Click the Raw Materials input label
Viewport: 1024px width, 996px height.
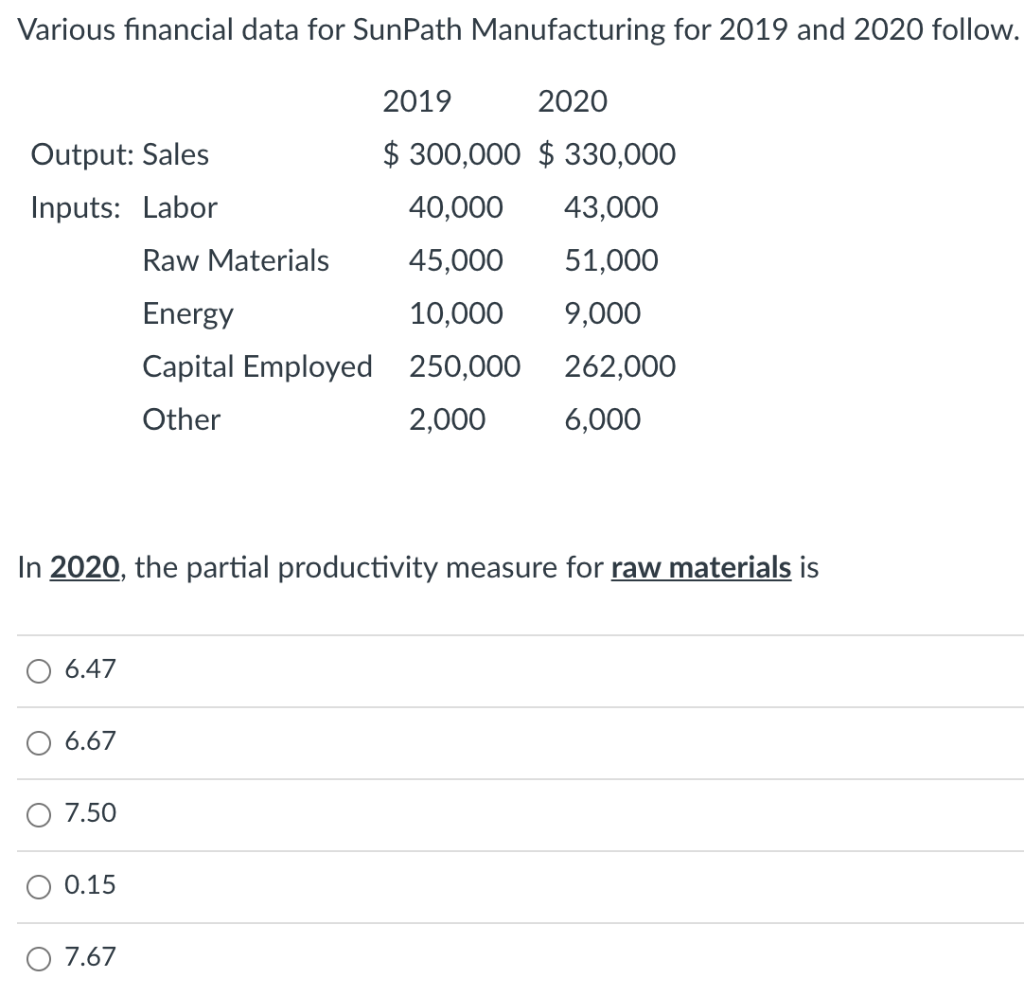point(236,260)
